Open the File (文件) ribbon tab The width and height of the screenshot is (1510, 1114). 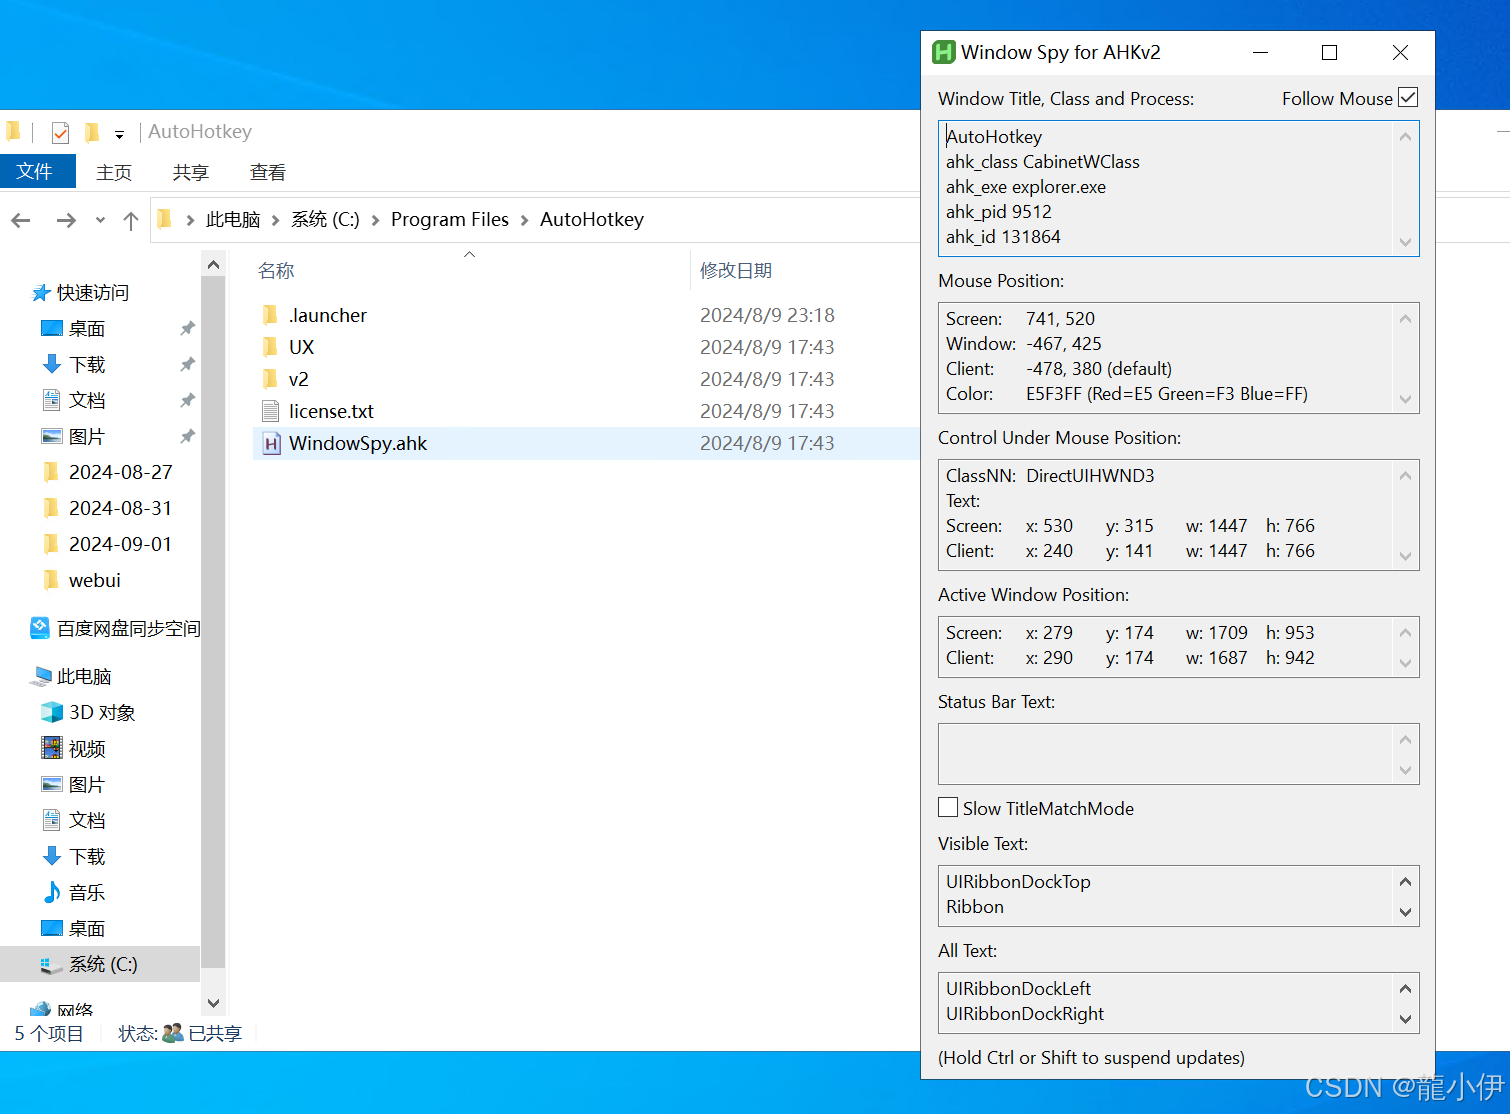(37, 171)
